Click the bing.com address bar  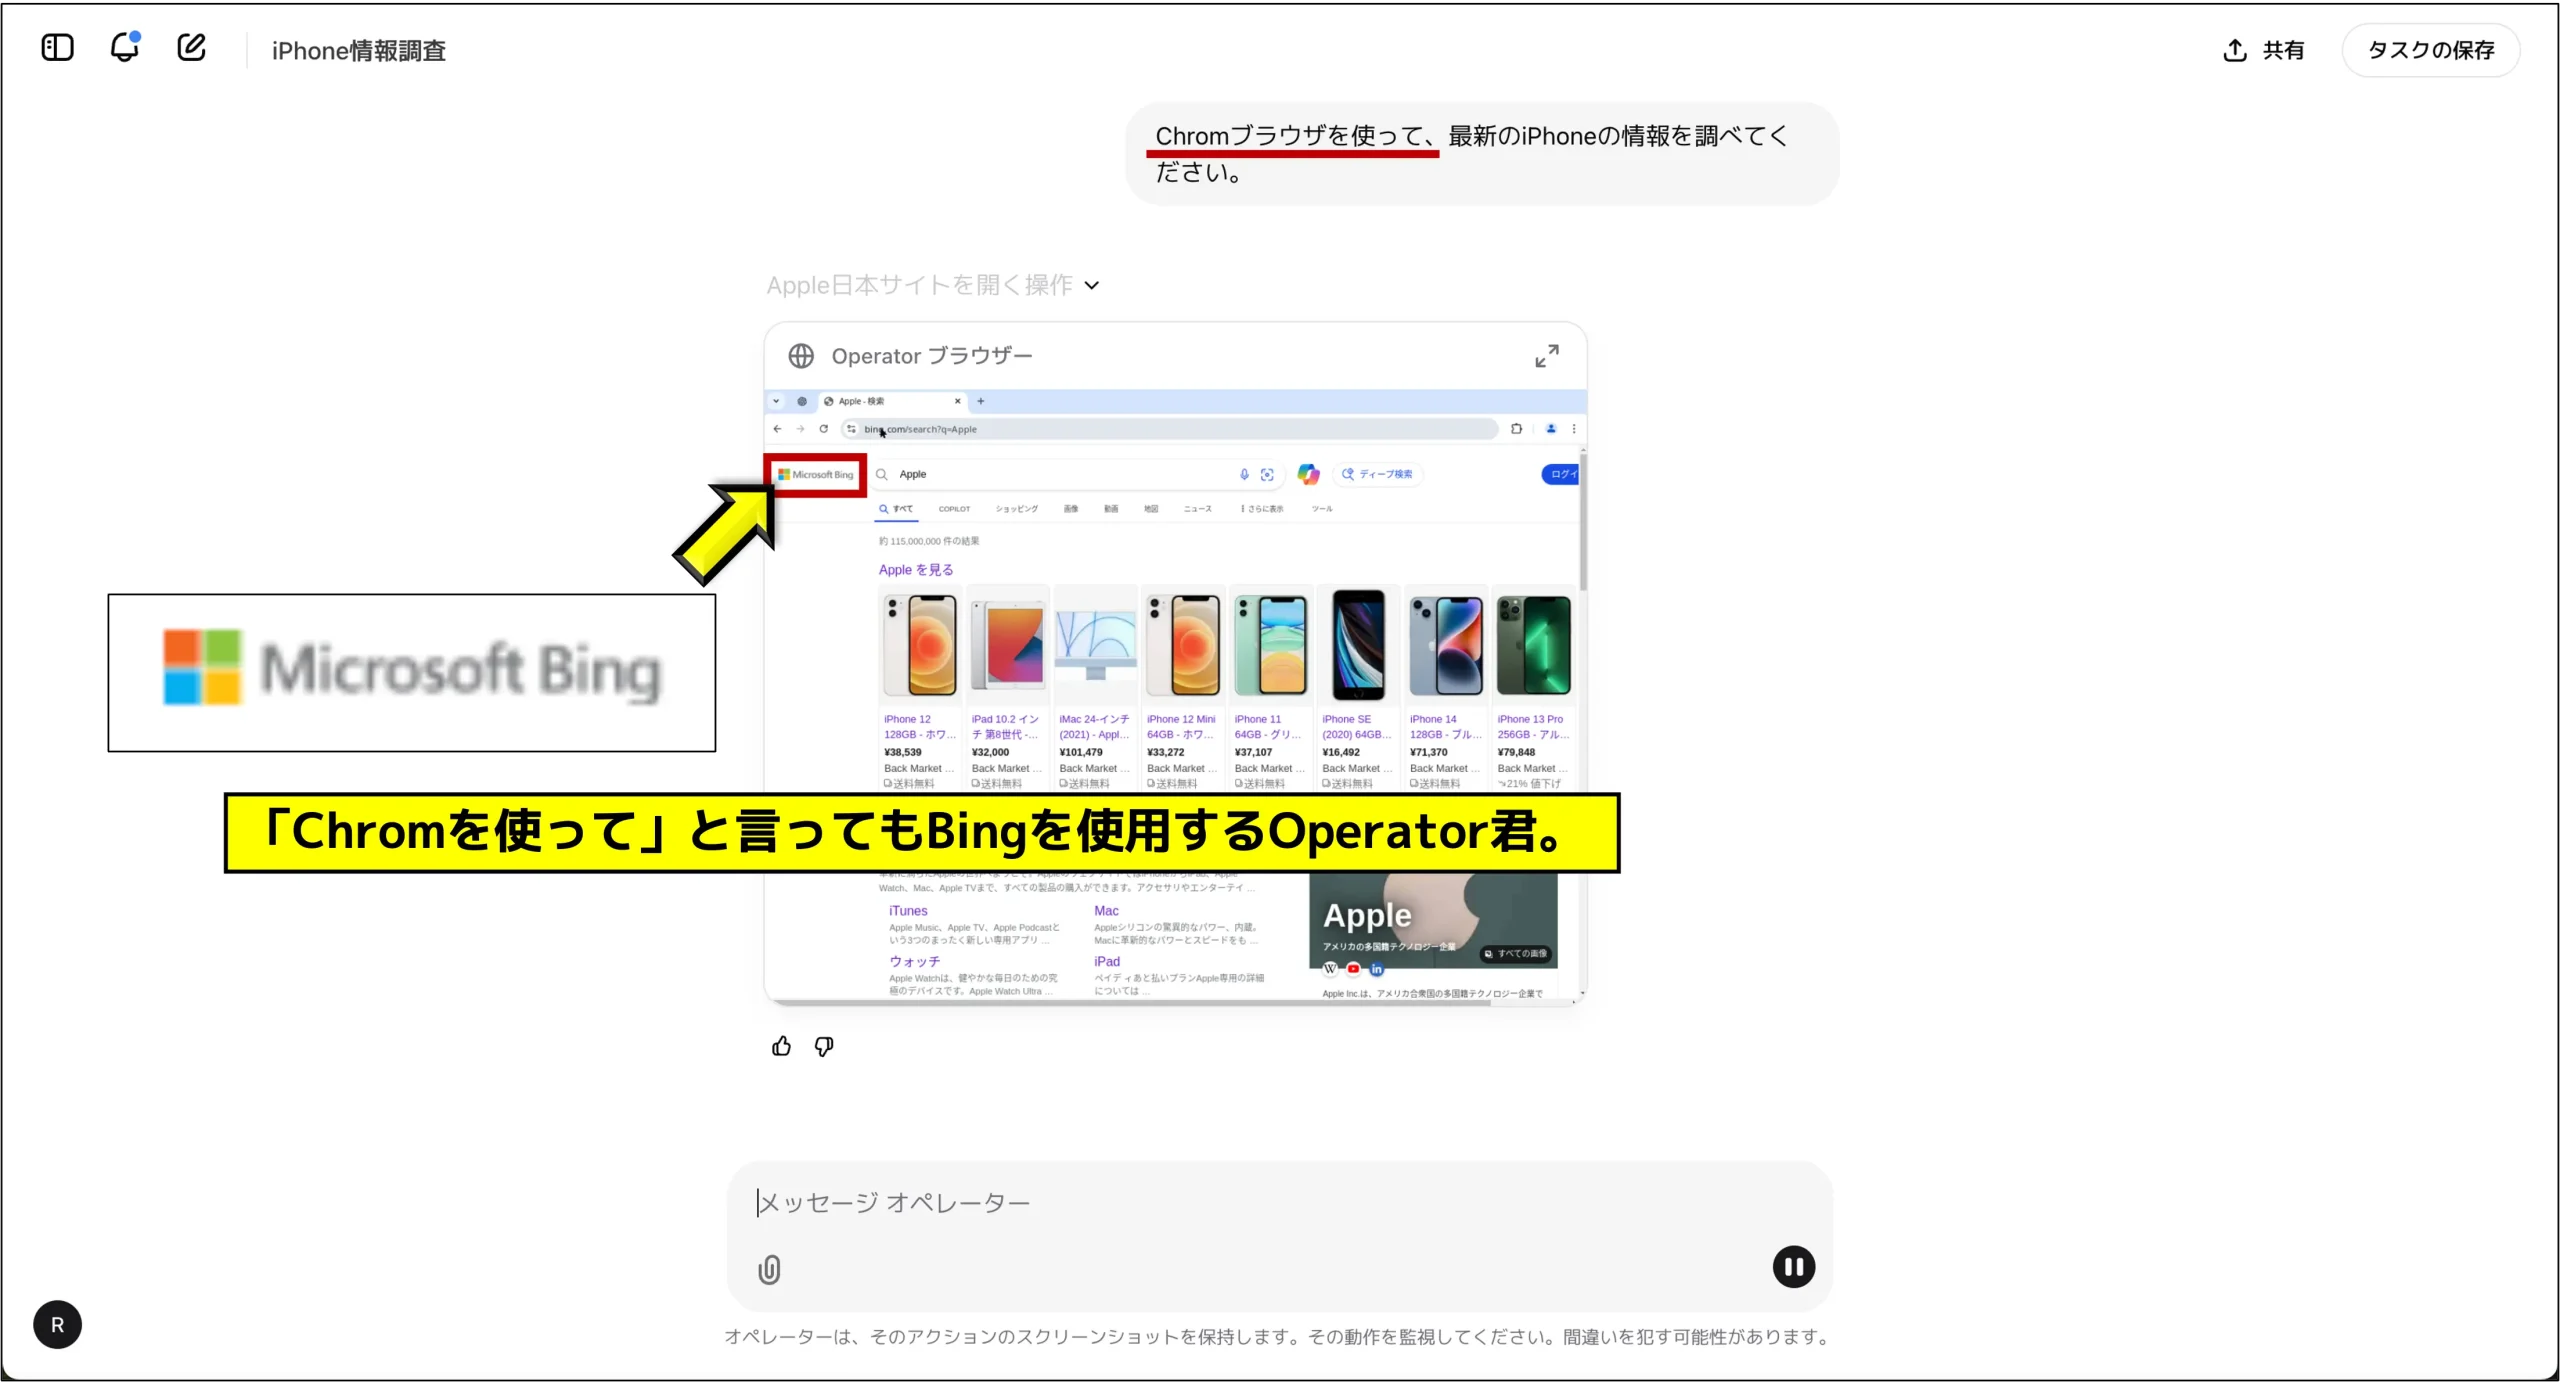1170,429
